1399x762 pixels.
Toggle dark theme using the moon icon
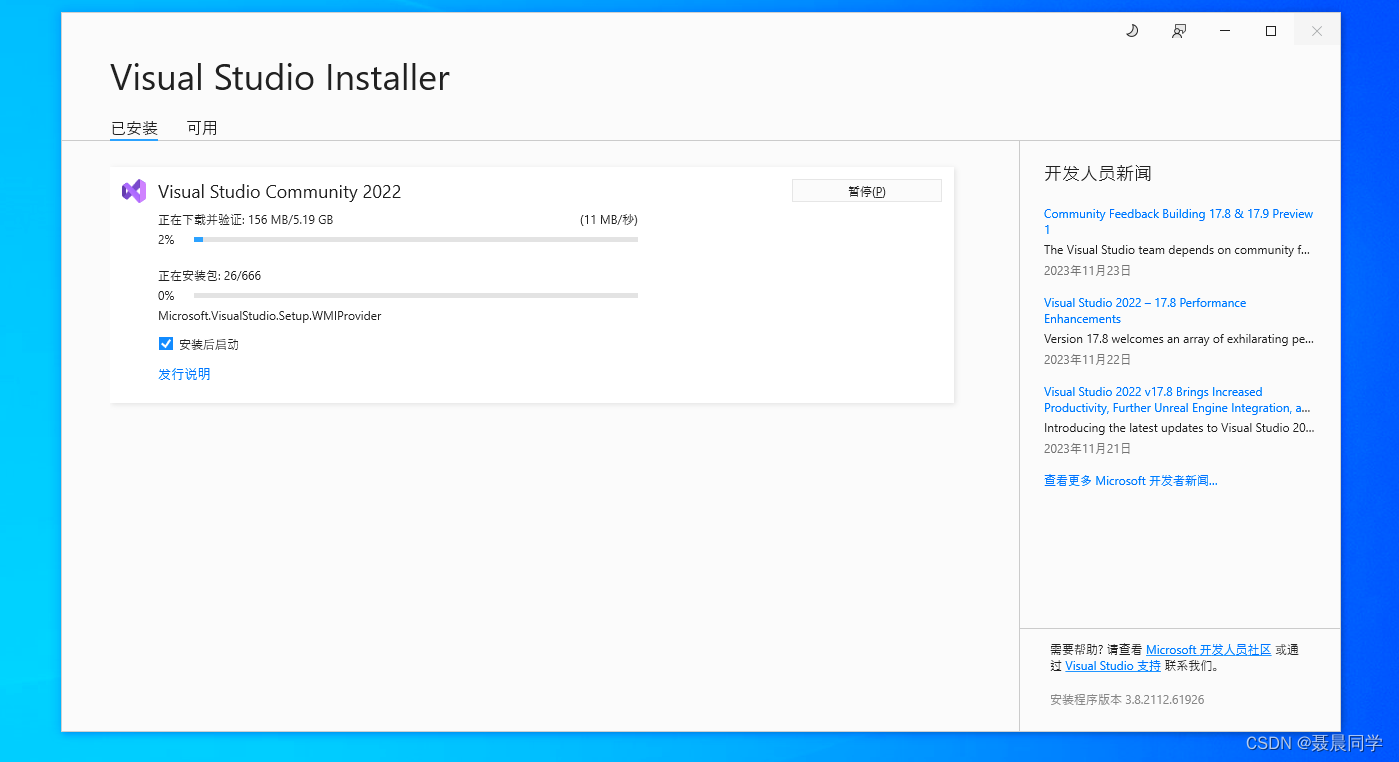coord(1131,30)
